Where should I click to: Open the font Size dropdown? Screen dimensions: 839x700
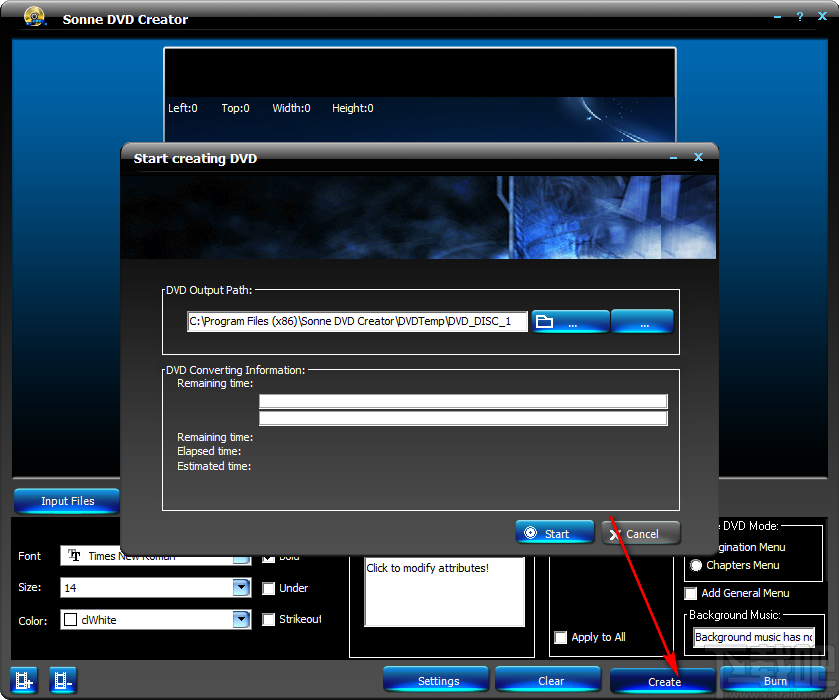pos(240,588)
